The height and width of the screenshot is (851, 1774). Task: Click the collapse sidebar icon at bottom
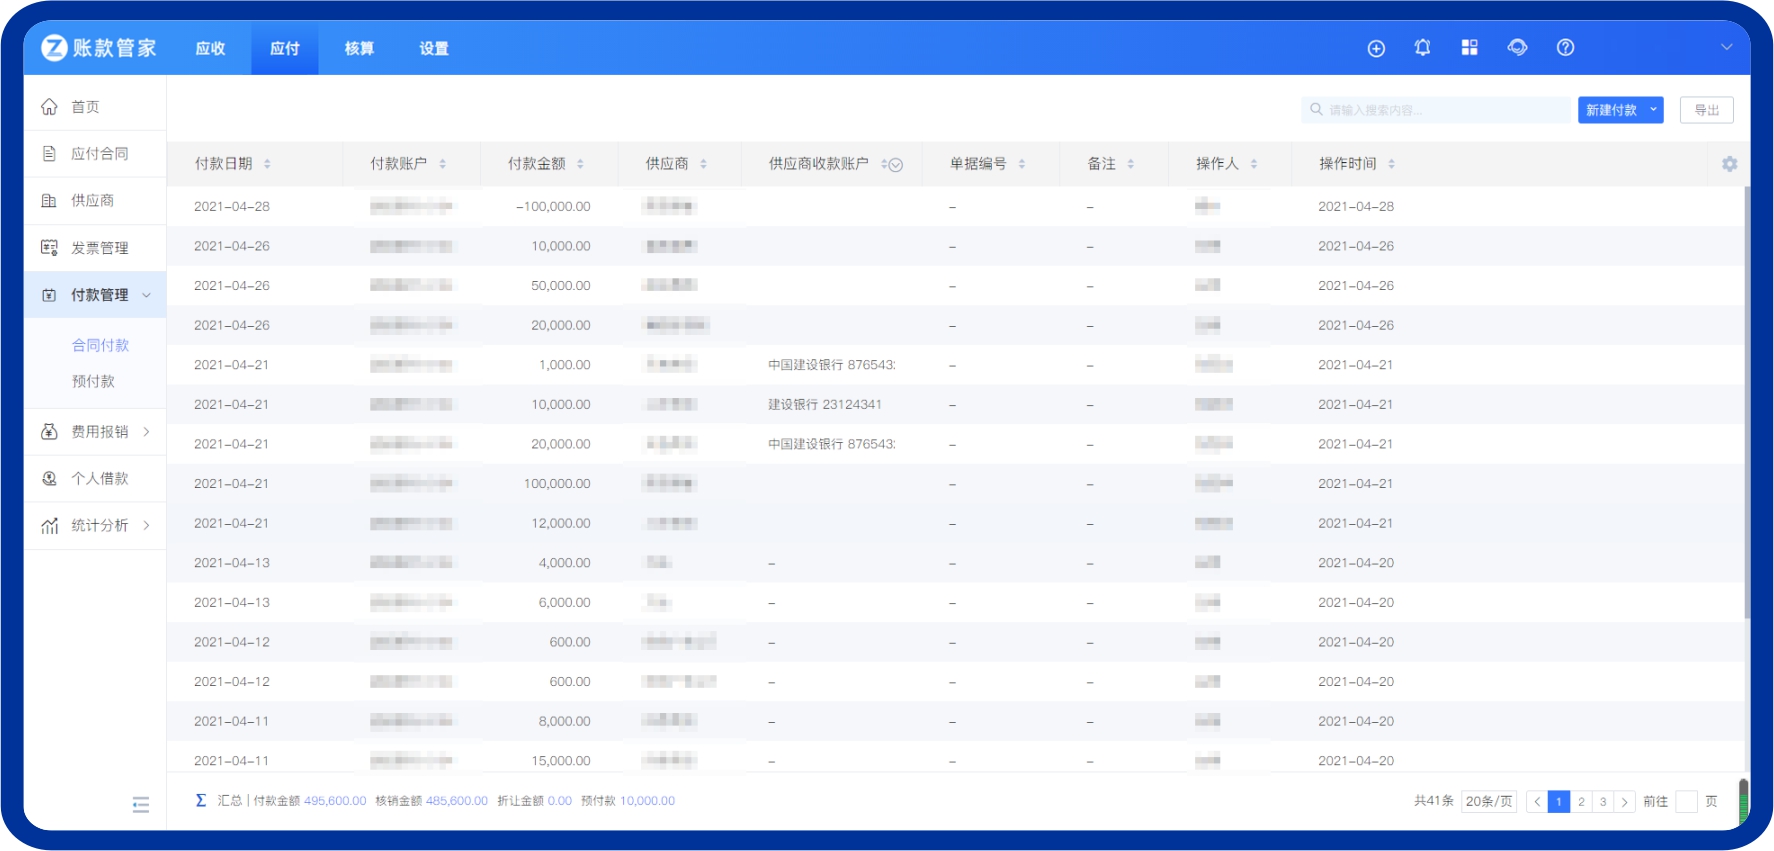[x=141, y=805]
